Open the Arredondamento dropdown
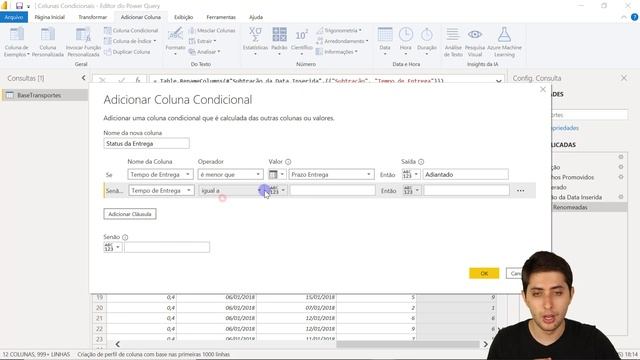Image resolution: width=640 pixels, height=360 pixels. tap(342, 41)
